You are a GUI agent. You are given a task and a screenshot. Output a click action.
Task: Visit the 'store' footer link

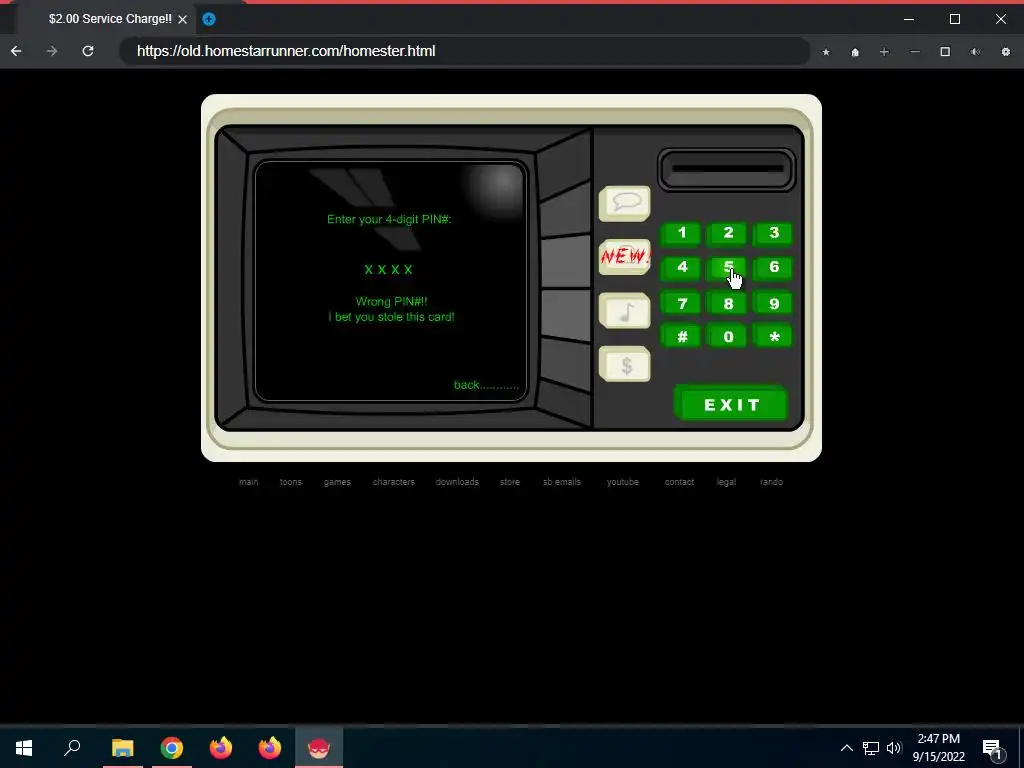tap(510, 482)
